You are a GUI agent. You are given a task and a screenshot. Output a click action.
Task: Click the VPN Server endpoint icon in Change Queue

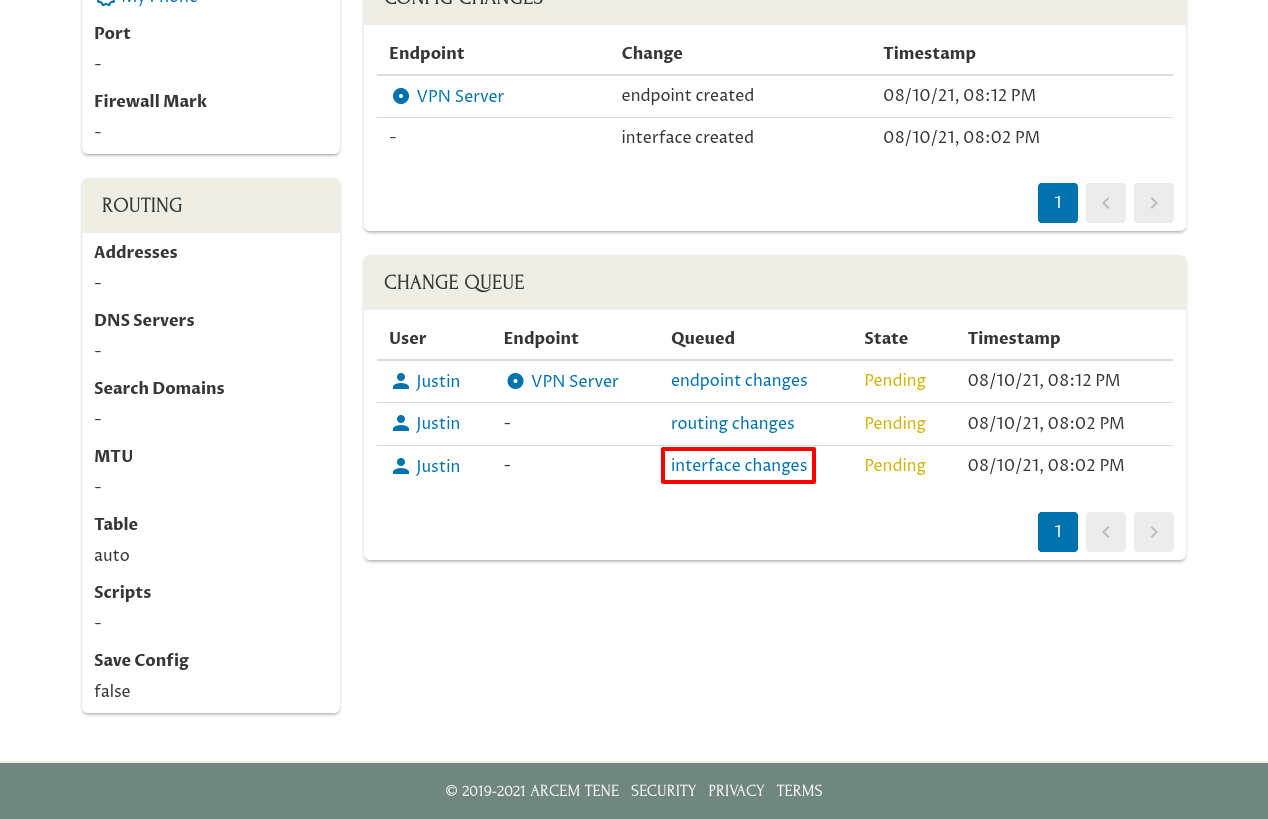click(x=515, y=381)
